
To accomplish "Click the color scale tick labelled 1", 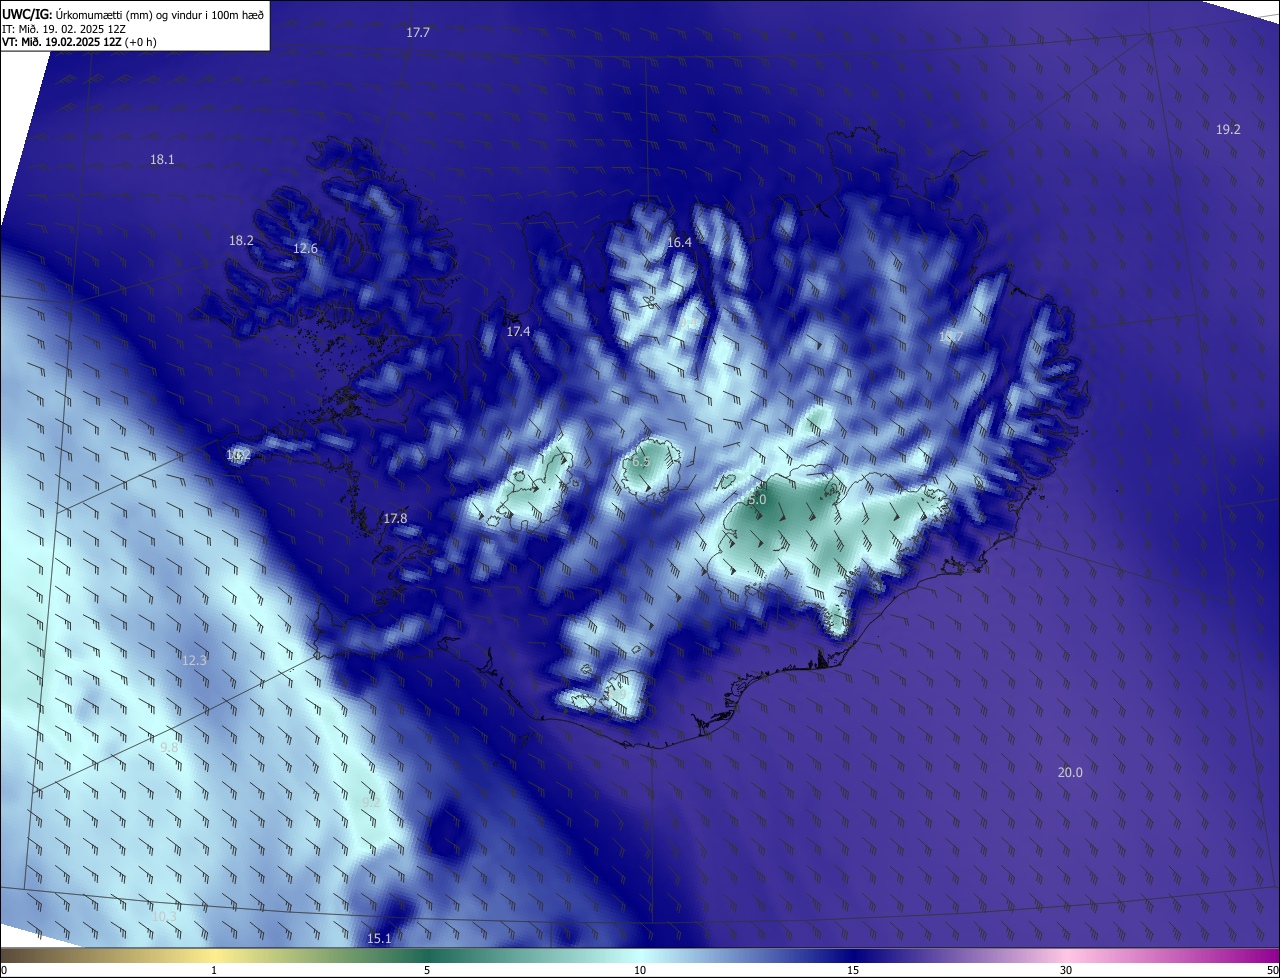I will 214,970.
